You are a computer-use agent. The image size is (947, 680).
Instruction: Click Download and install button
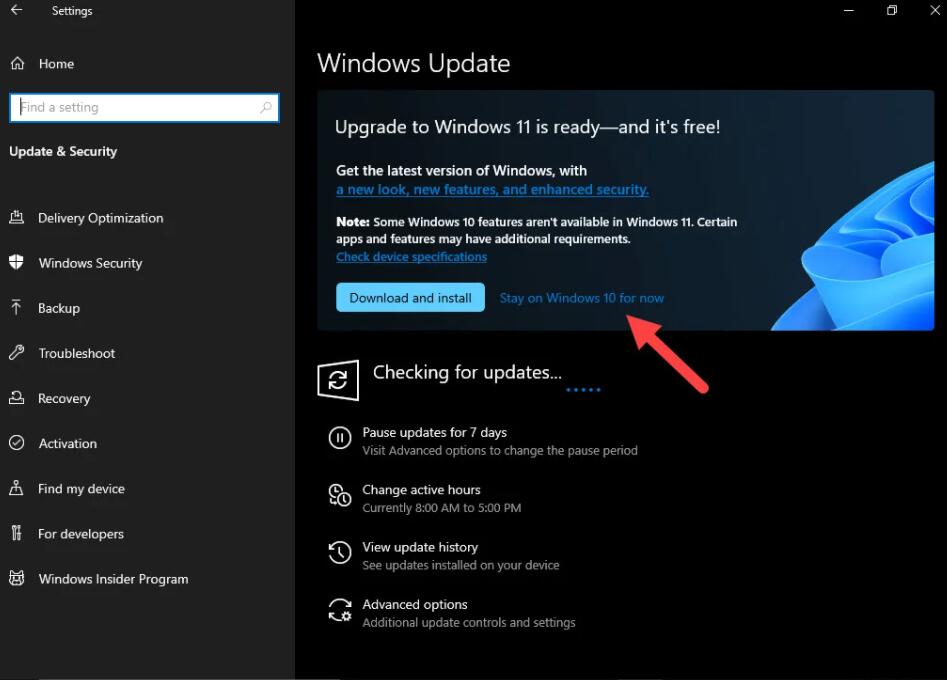click(410, 298)
